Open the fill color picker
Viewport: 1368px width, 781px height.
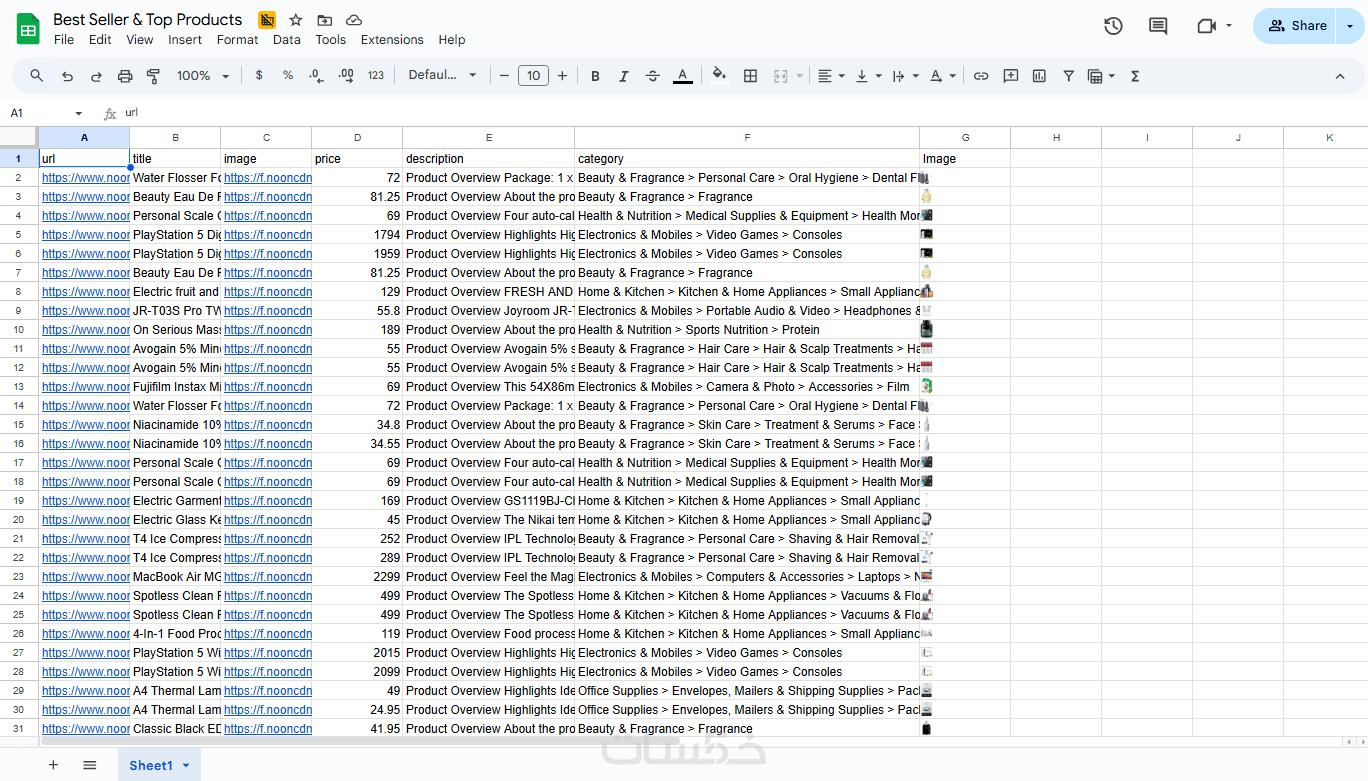click(x=719, y=76)
